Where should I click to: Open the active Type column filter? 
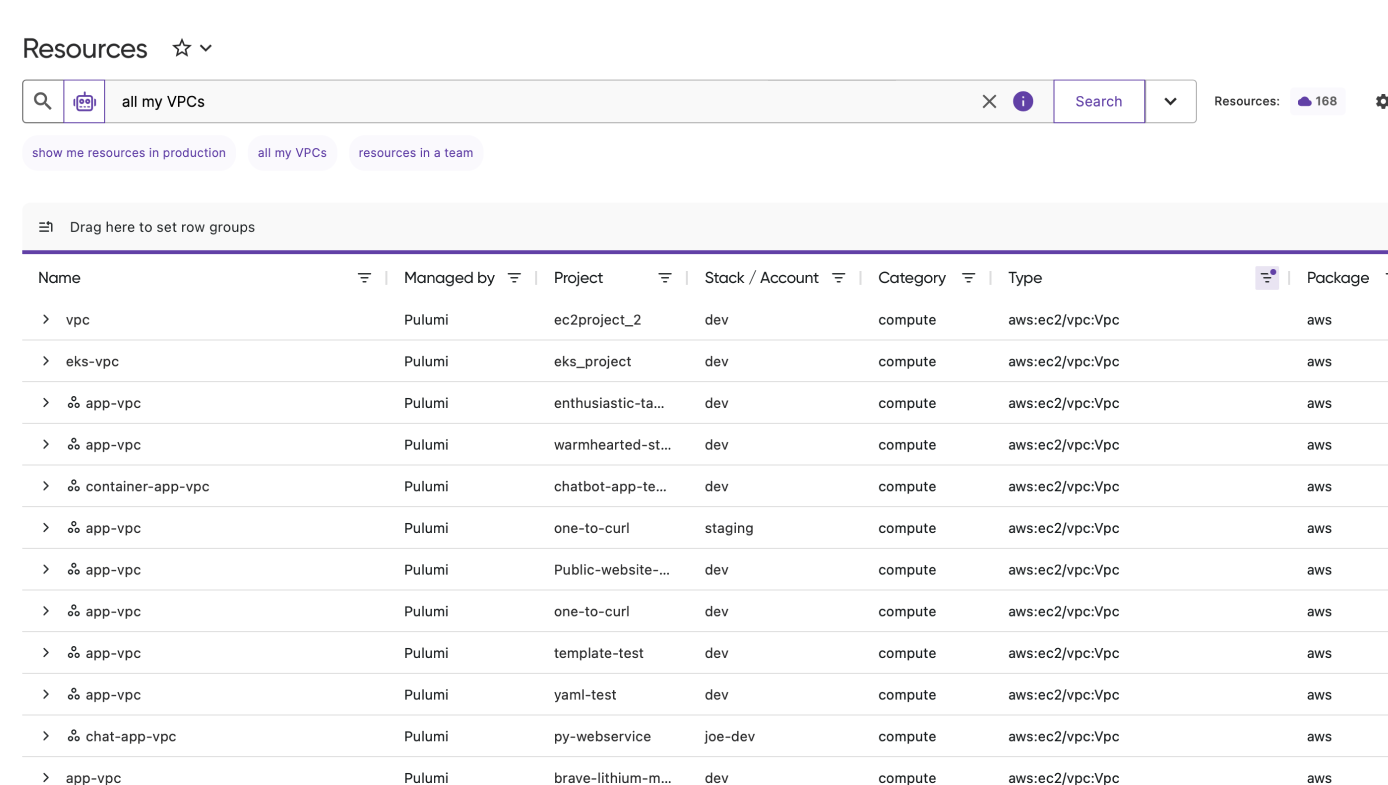coord(1267,278)
